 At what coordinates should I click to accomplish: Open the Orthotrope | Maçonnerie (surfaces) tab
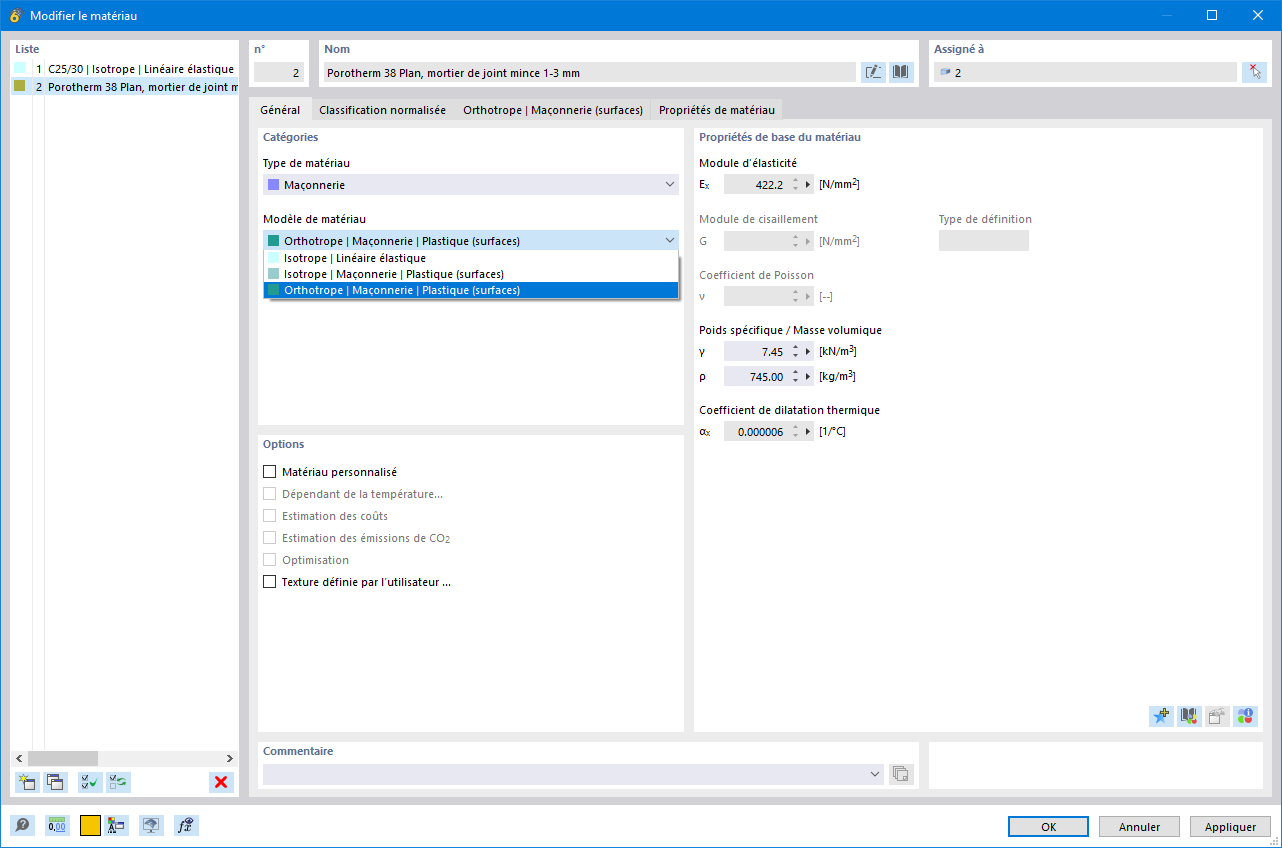(x=553, y=110)
